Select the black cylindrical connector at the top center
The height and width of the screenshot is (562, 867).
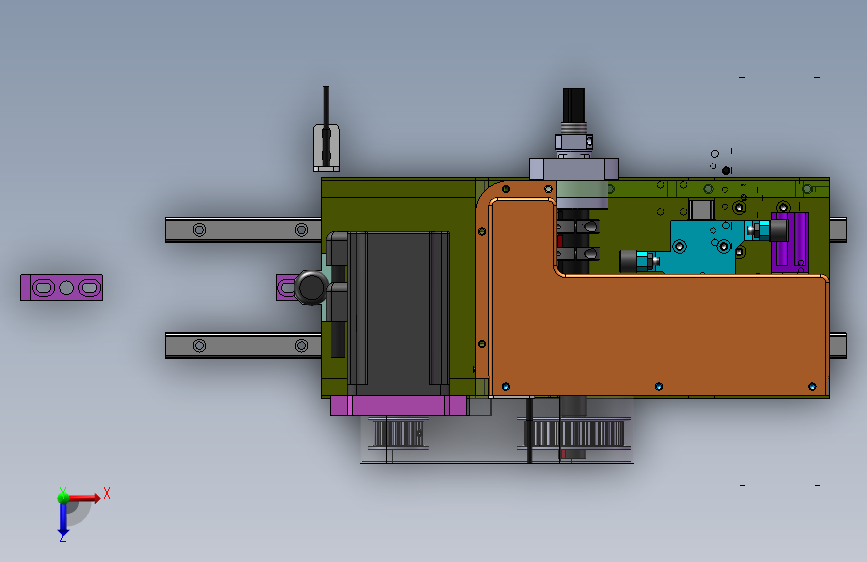click(x=574, y=105)
